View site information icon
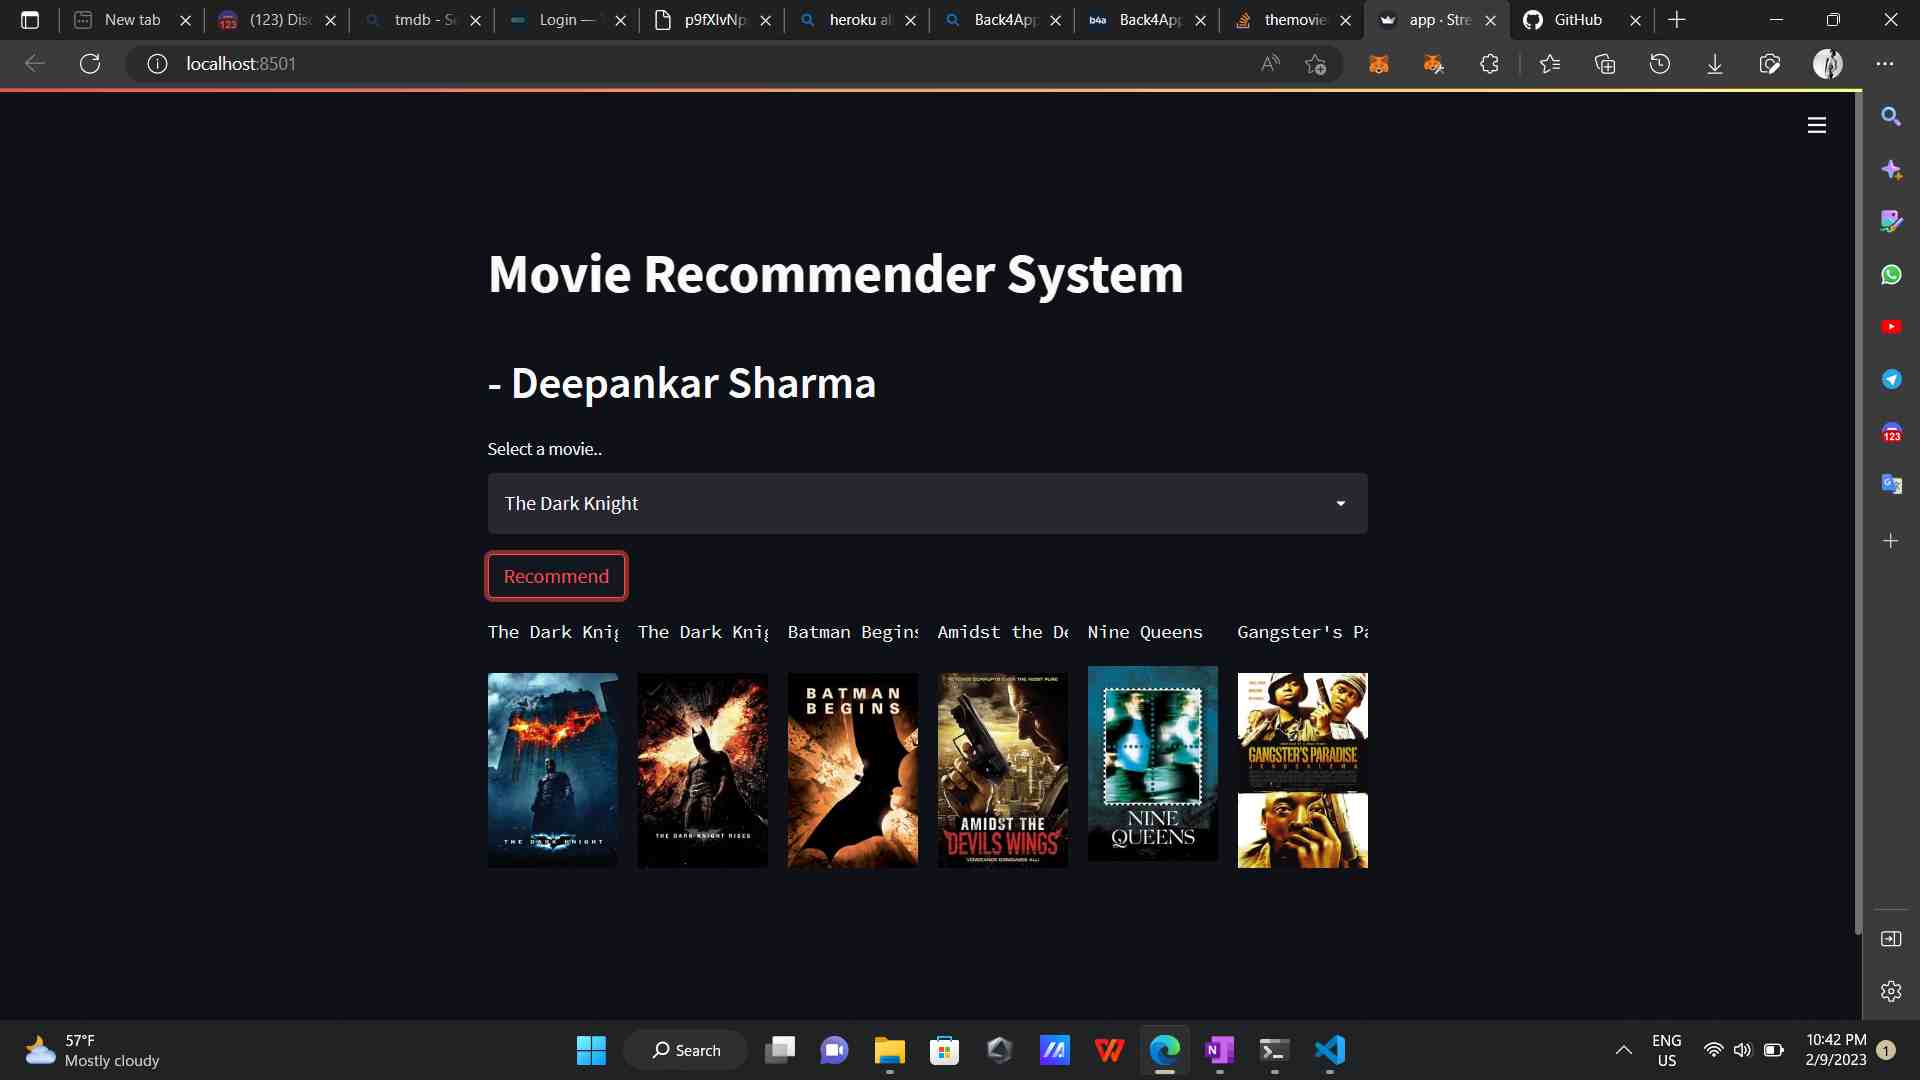Screen dimensions: 1920x1080 point(157,64)
